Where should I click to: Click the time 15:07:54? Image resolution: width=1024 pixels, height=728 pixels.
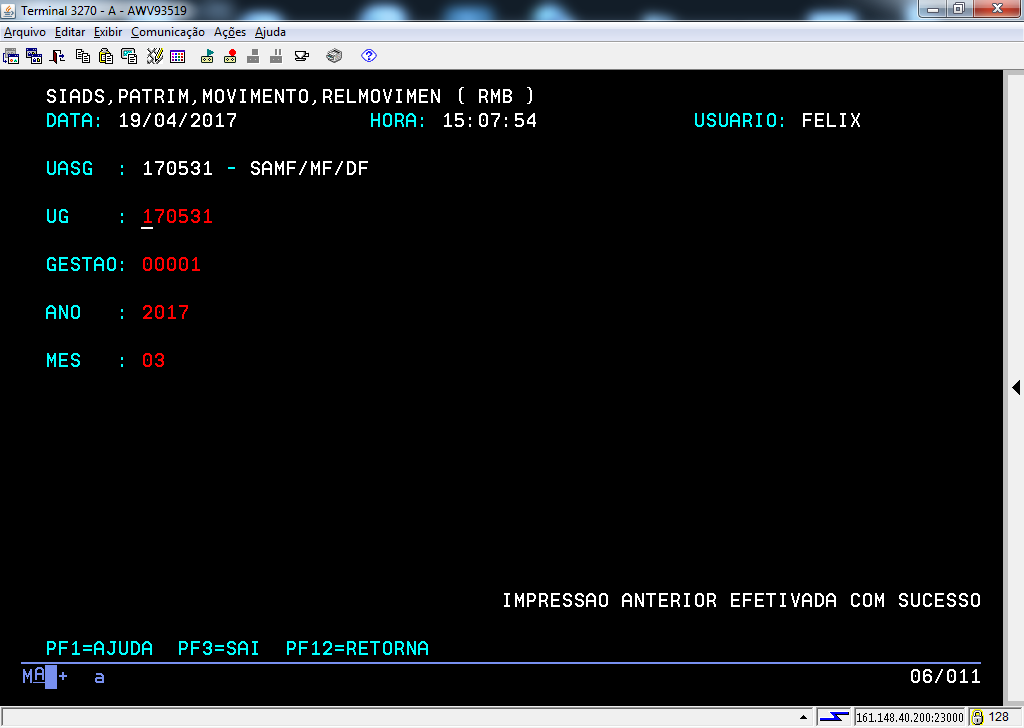tap(490, 121)
